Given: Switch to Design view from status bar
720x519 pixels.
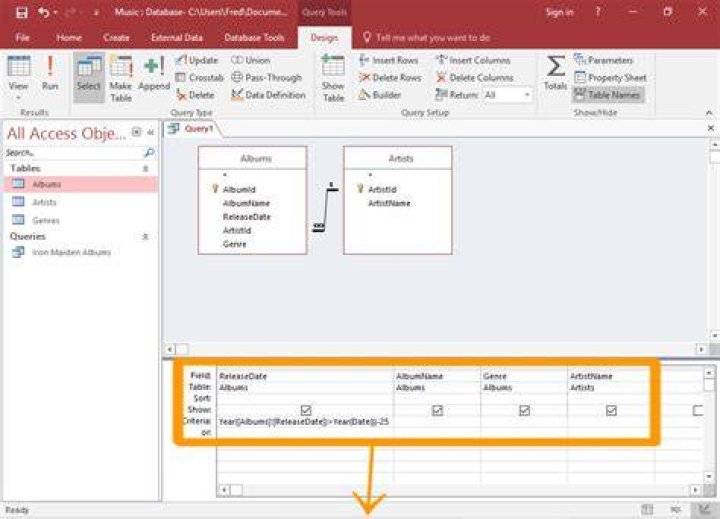Looking at the screenshot, I should pos(704,509).
